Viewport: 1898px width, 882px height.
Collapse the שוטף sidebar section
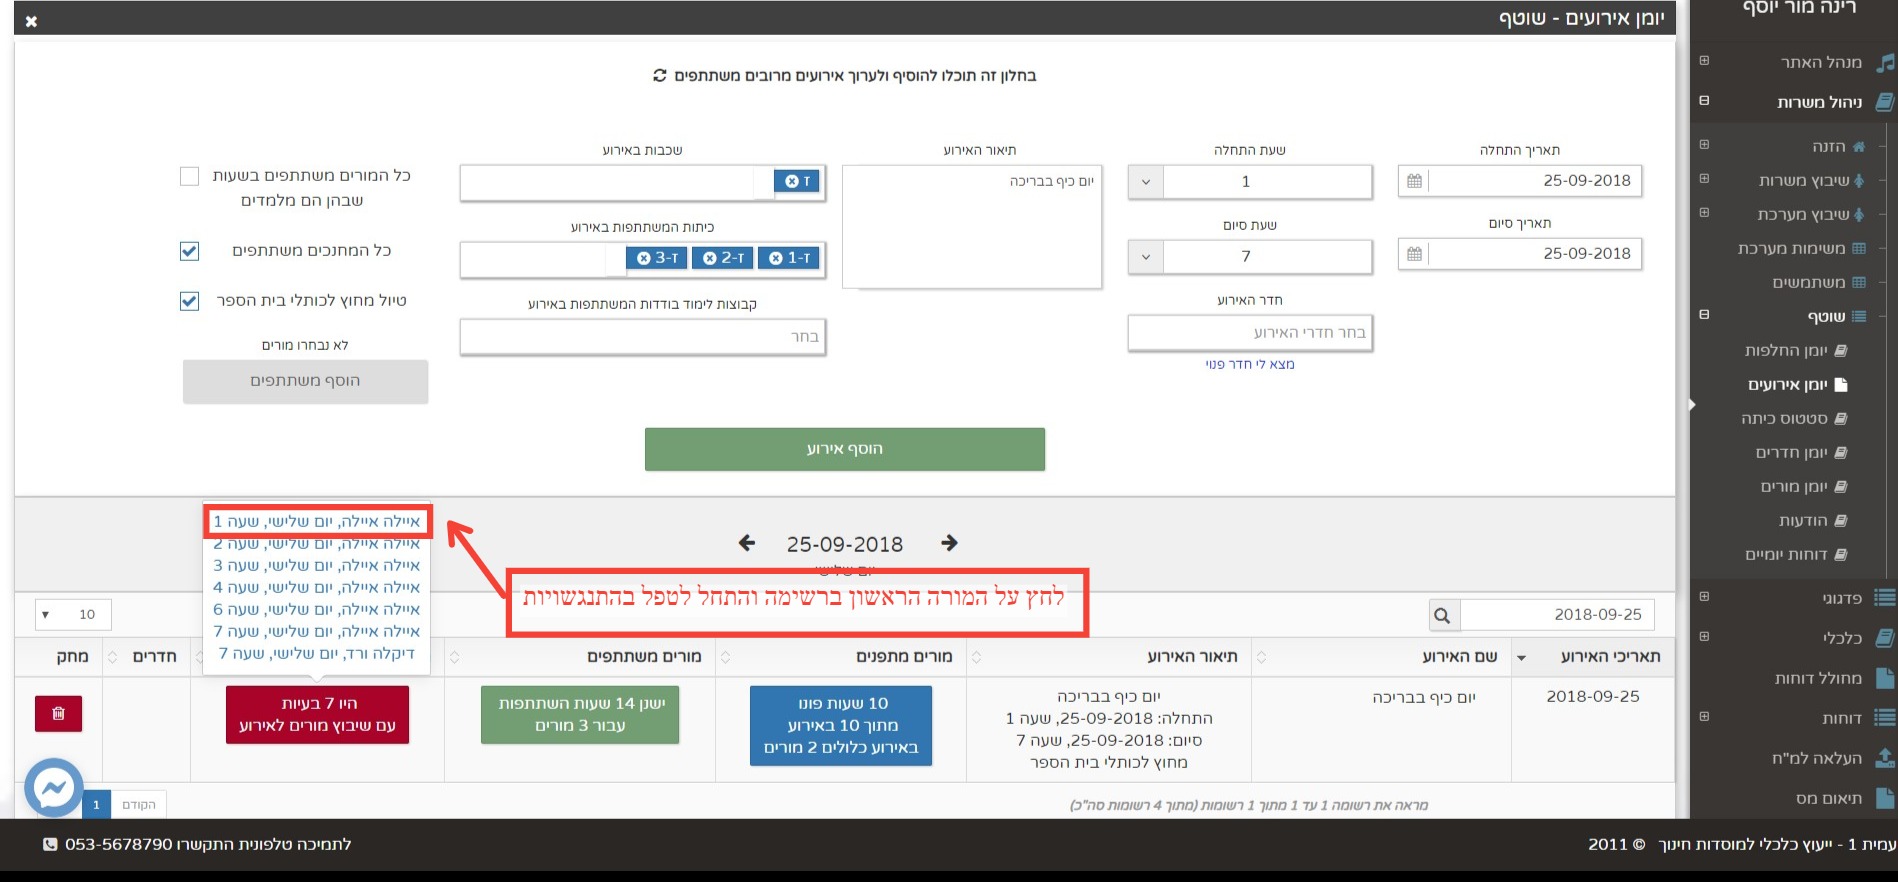point(1704,315)
